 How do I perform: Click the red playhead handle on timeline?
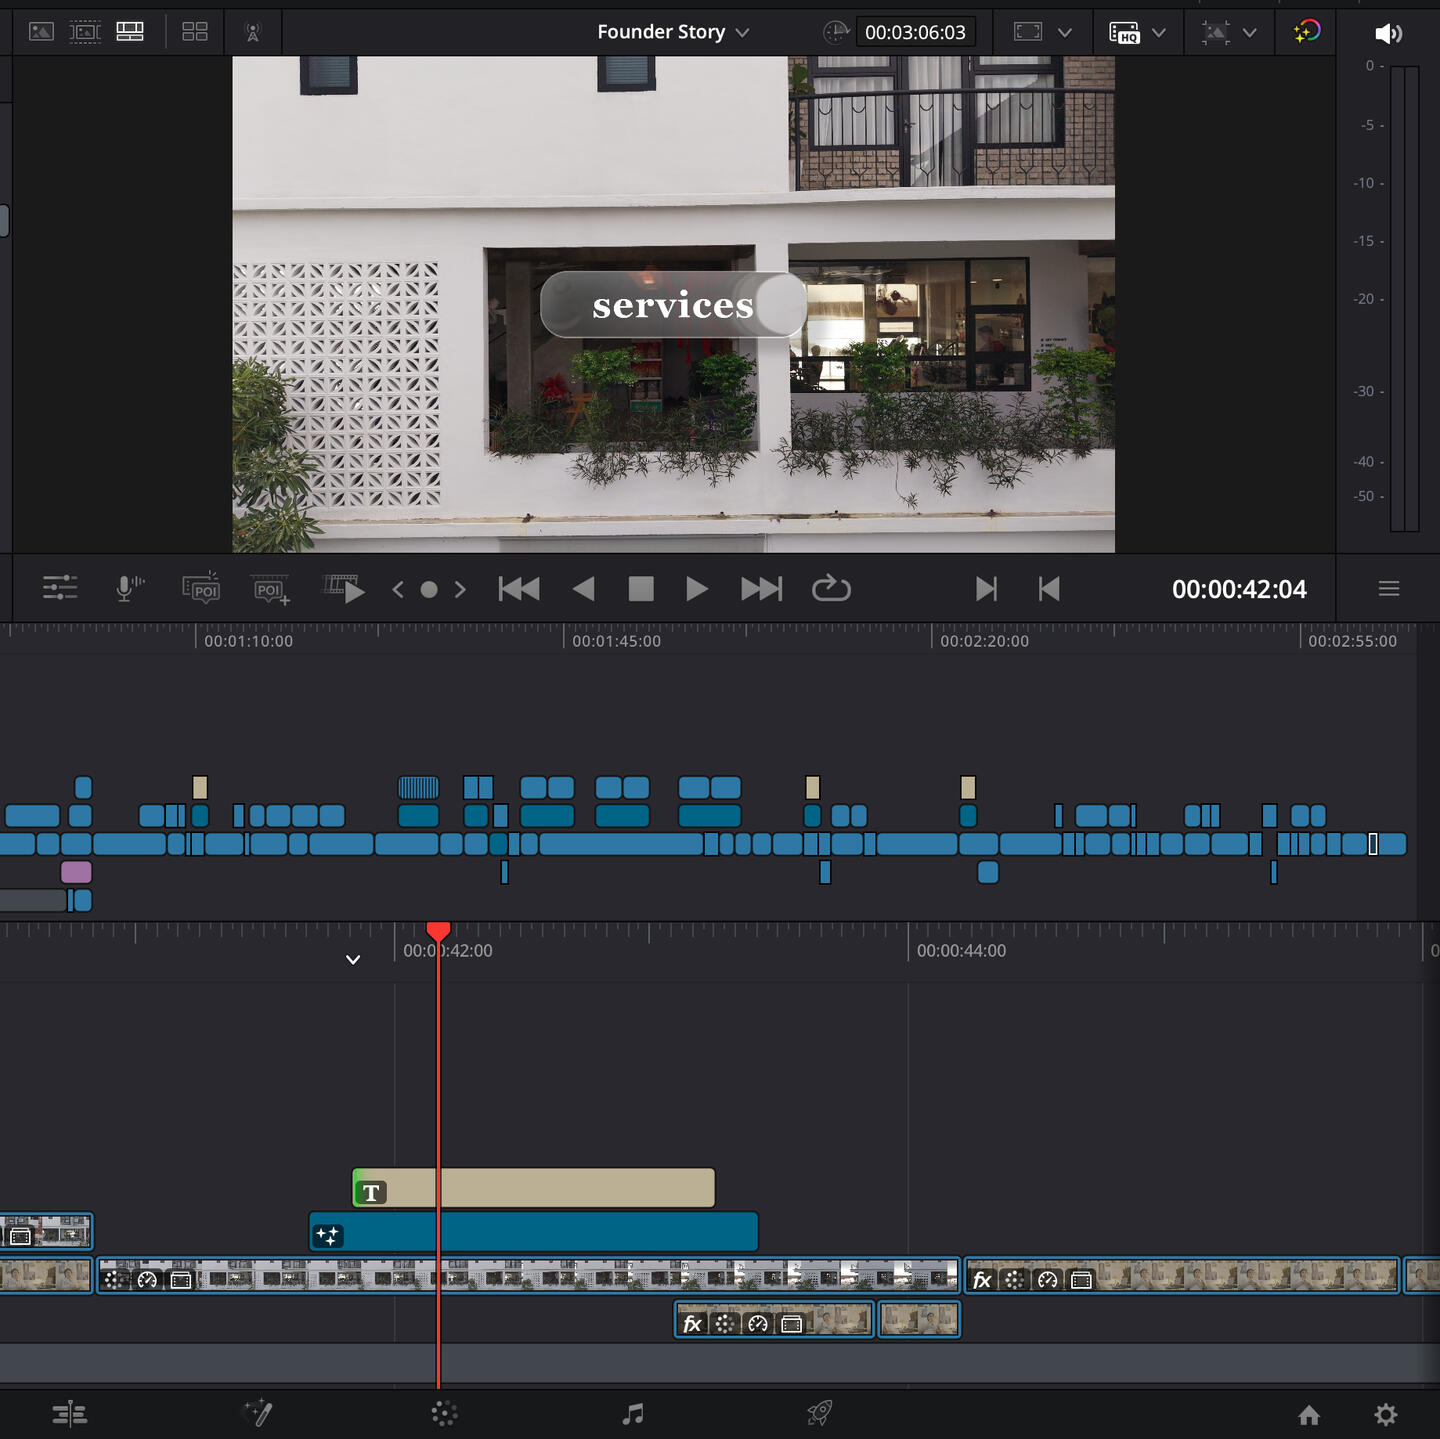[438, 931]
